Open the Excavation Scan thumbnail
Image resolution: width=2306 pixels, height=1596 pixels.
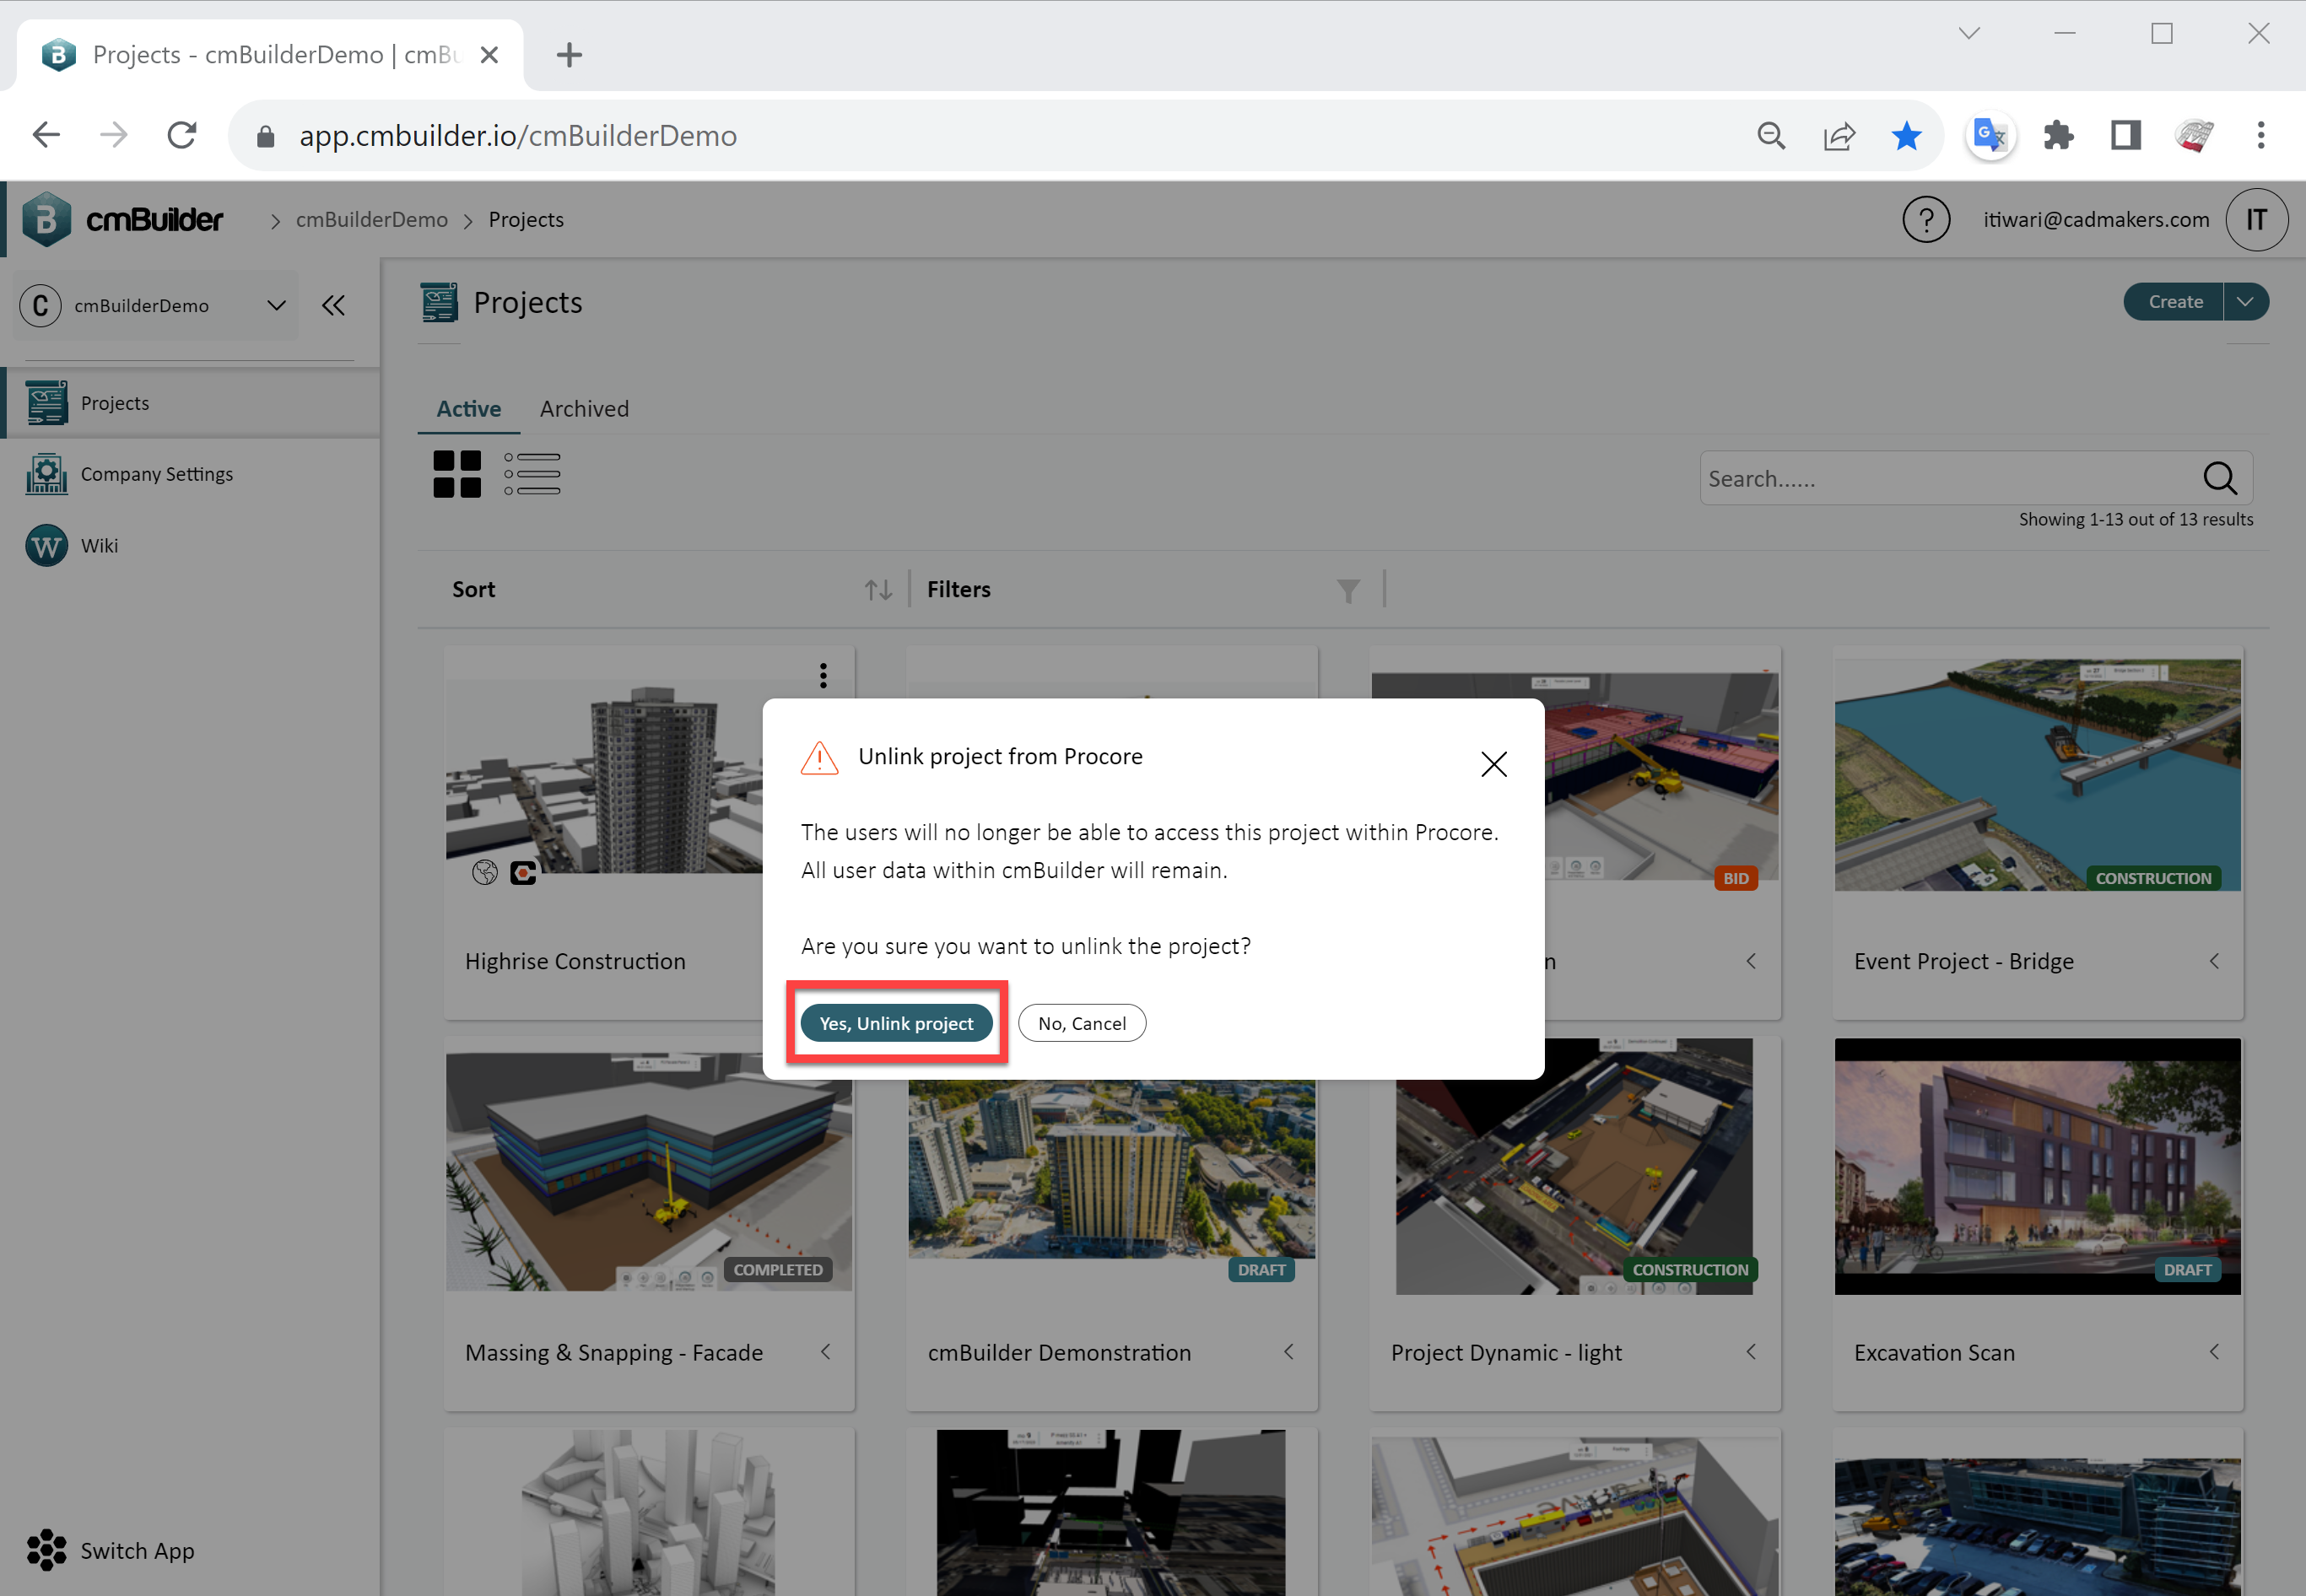point(2037,1166)
